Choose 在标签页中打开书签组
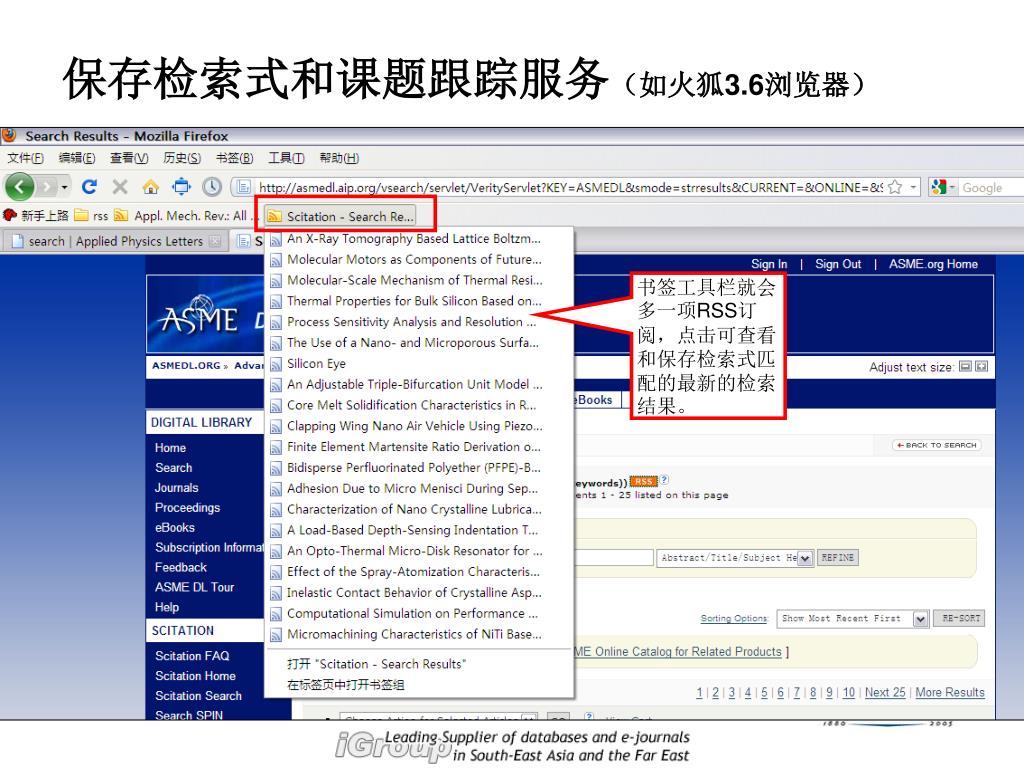 point(345,685)
